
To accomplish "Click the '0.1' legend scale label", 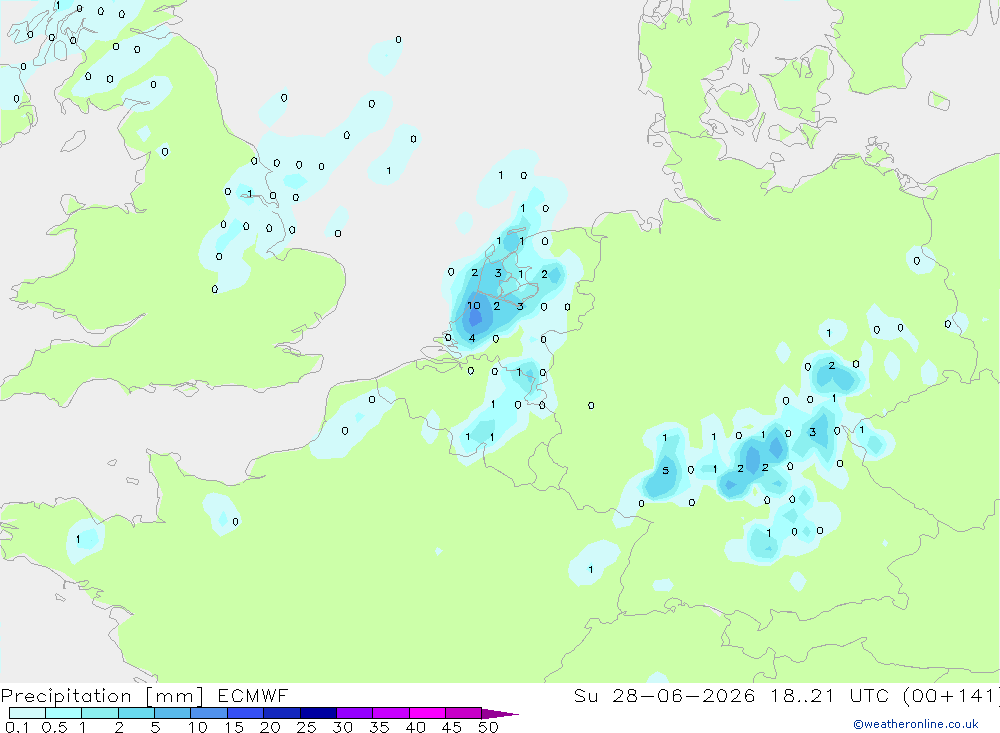I will (x=17, y=727).
